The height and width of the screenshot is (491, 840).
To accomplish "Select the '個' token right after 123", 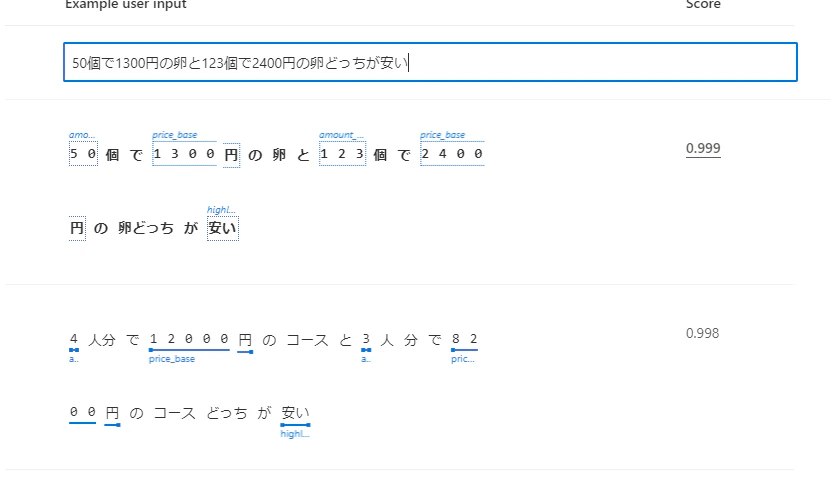I will pos(380,155).
